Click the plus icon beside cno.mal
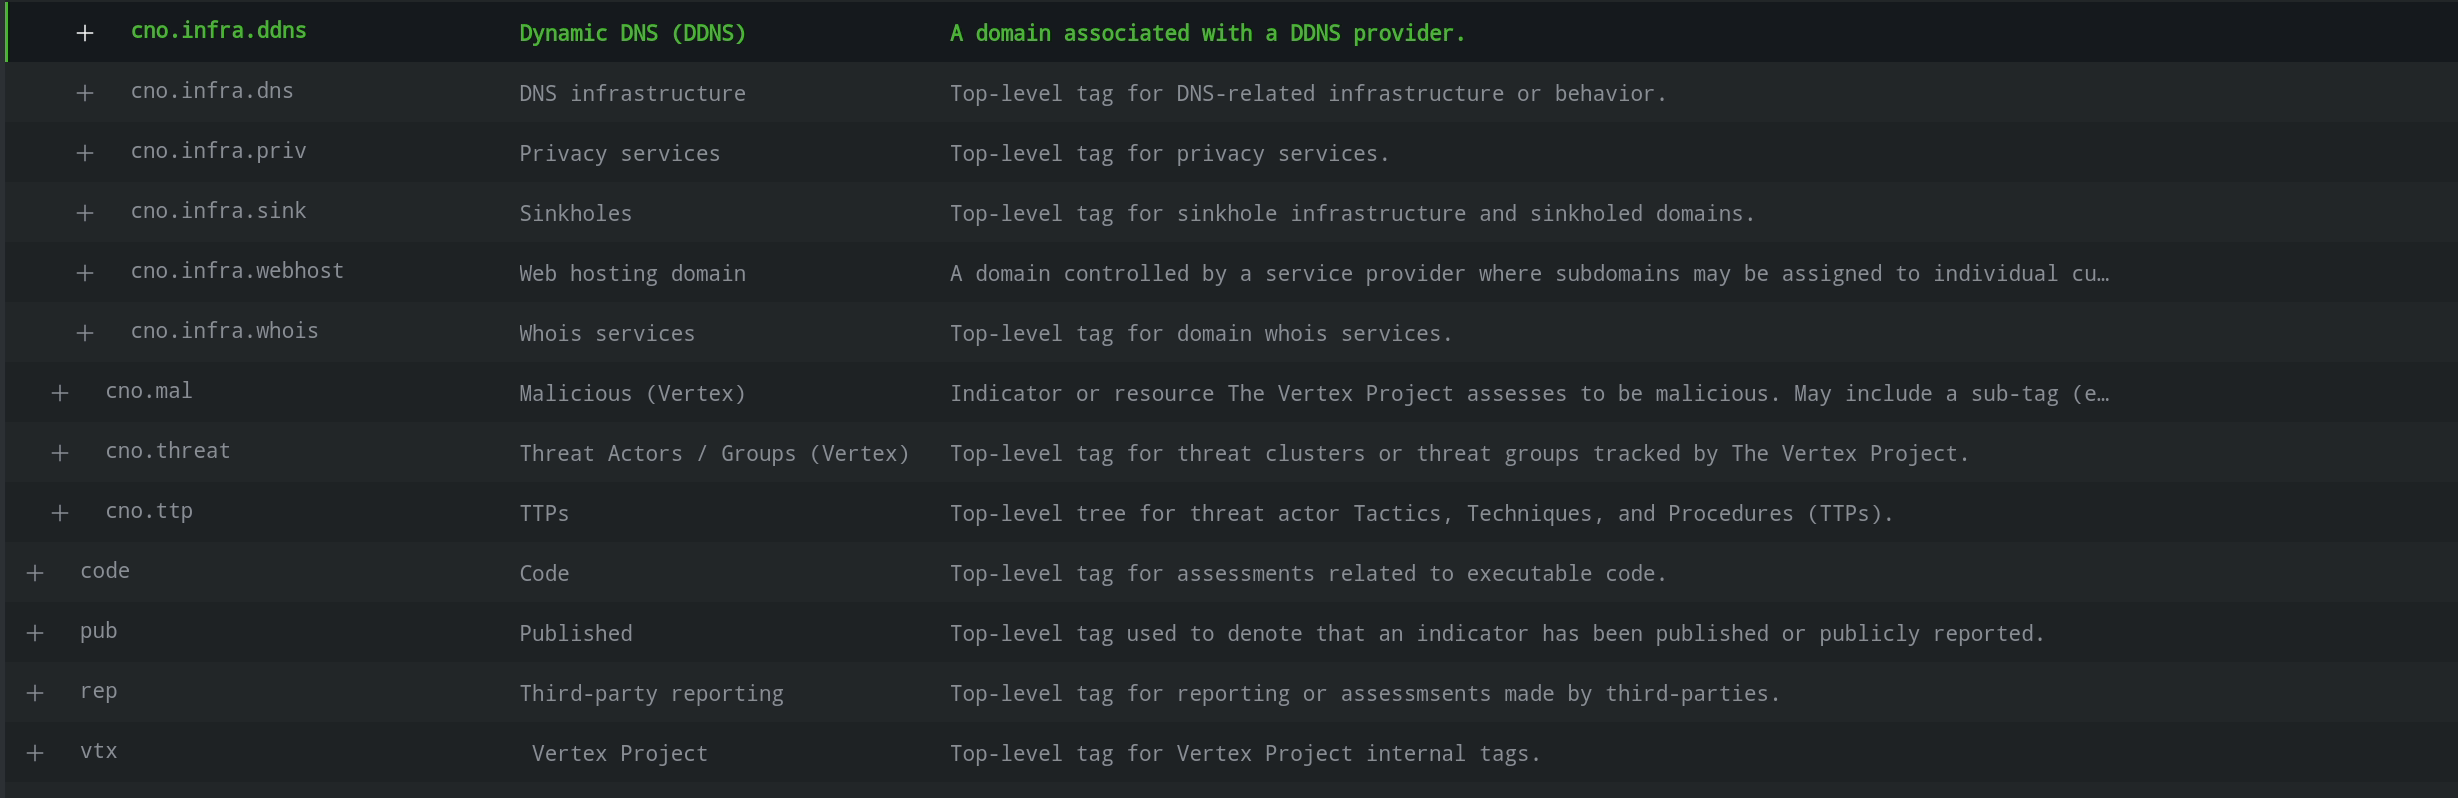 (x=60, y=393)
